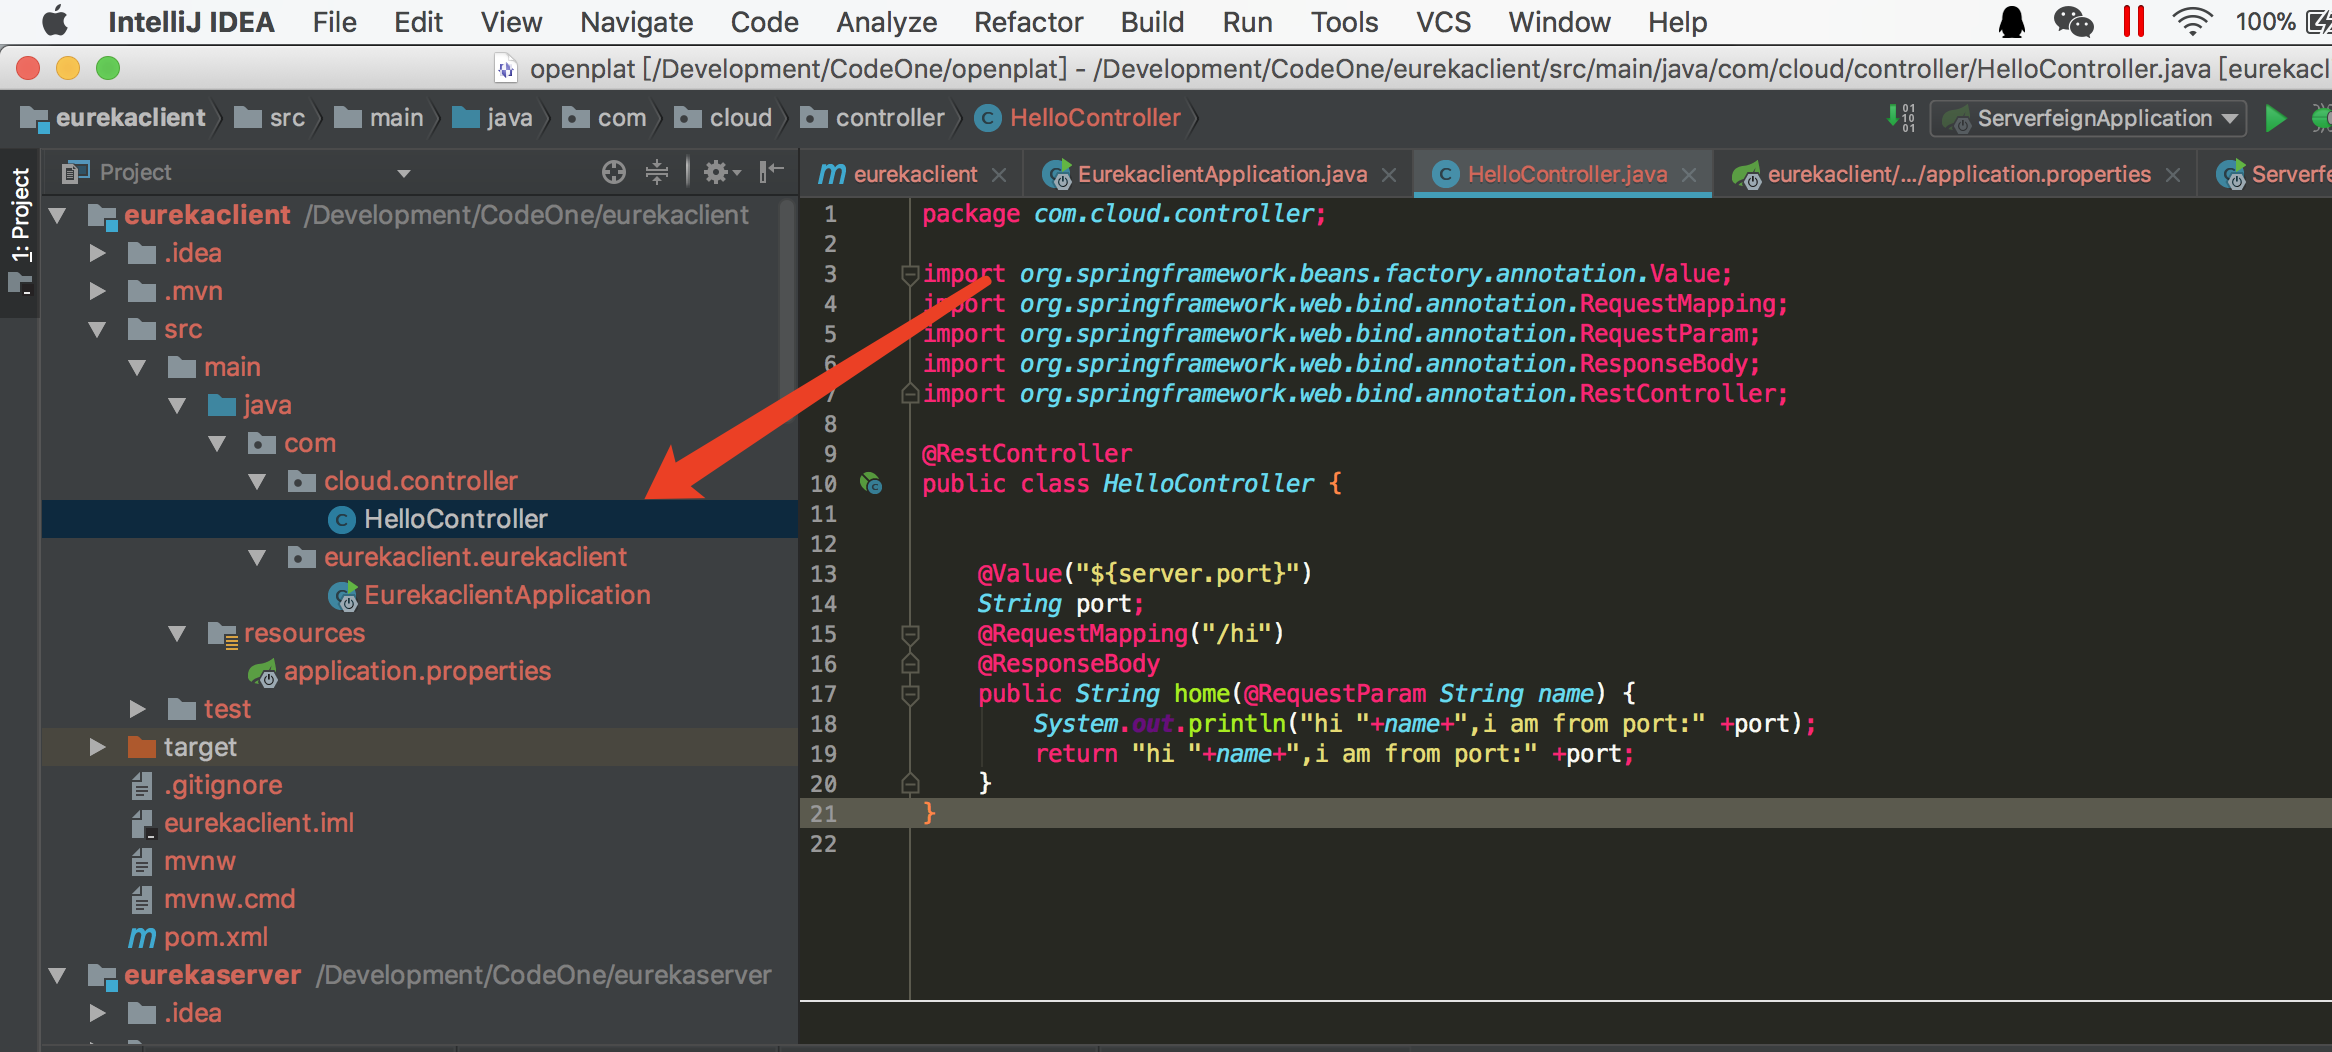Select mvnw.cmd file

(213, 899)
